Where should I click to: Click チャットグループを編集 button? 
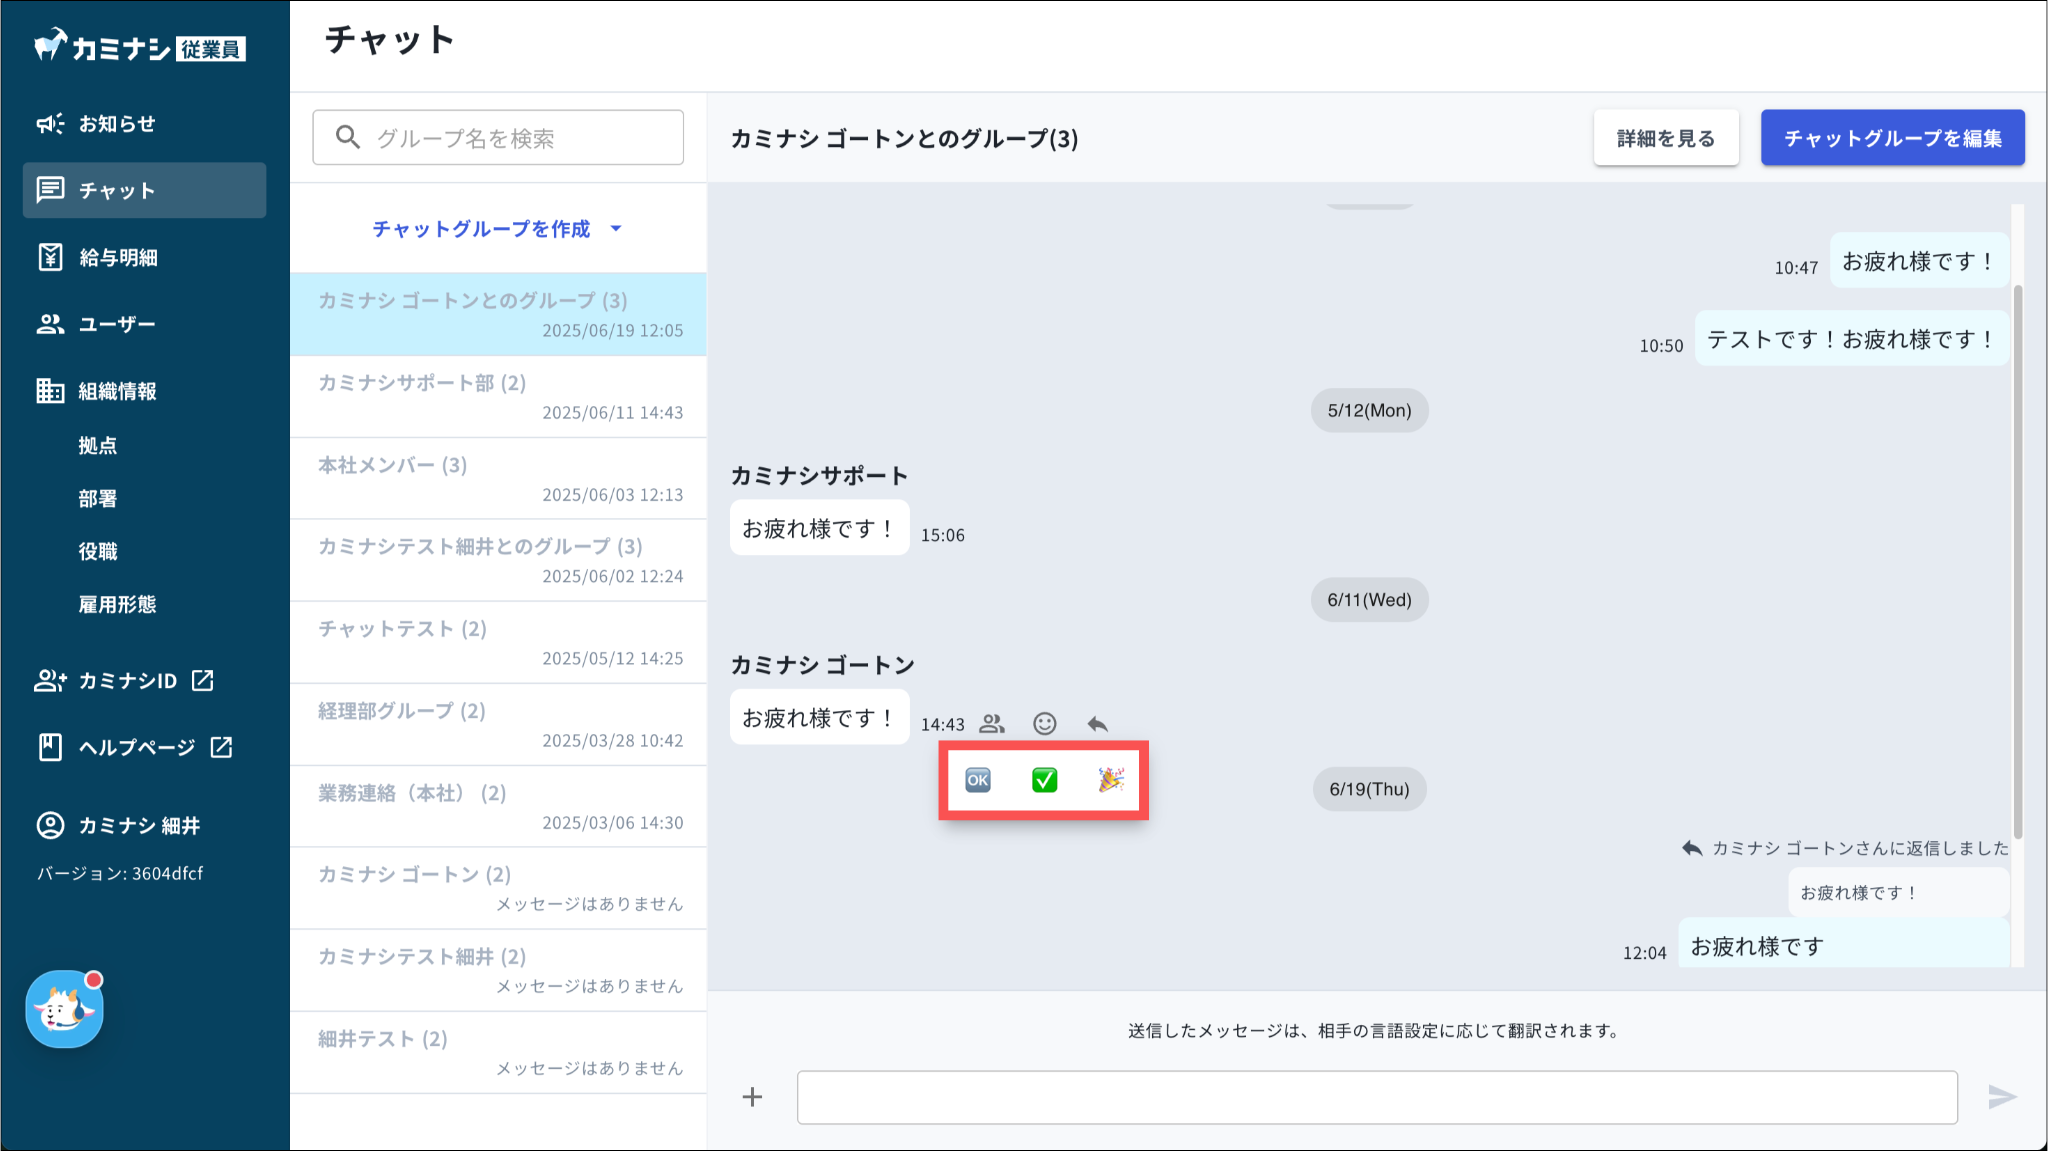tap(1892, 138)
